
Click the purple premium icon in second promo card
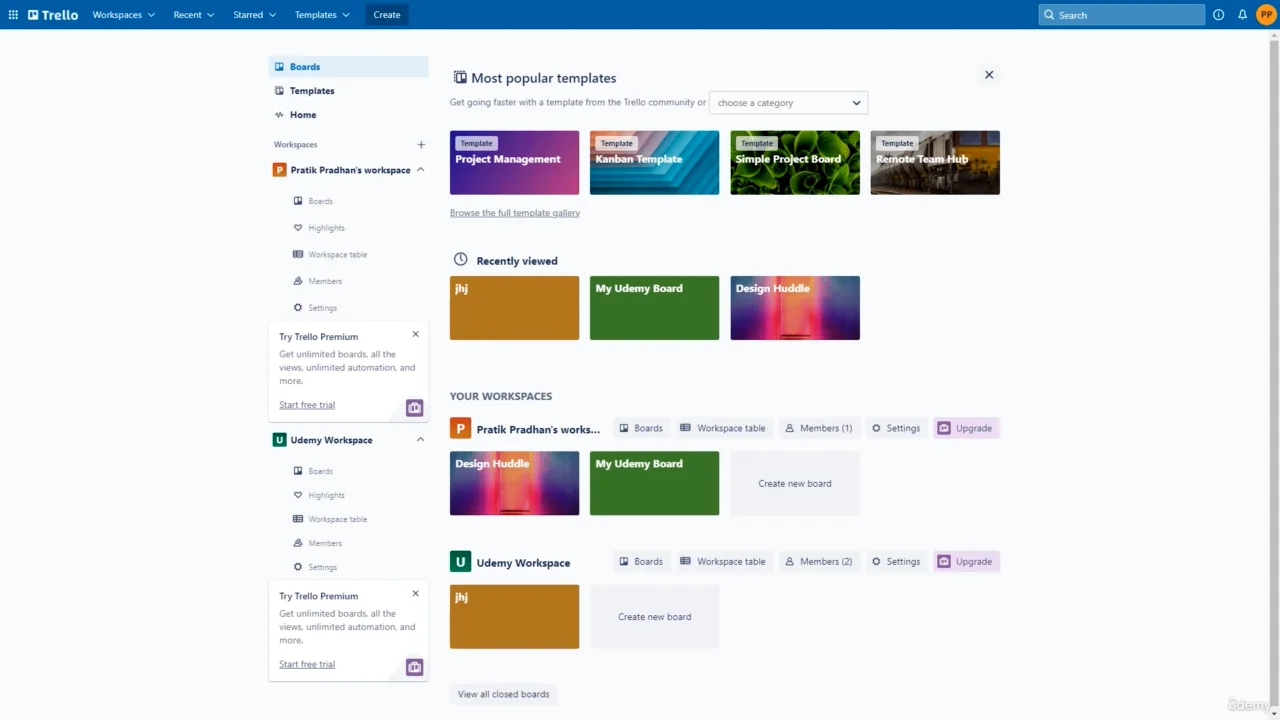click(414, 667)
